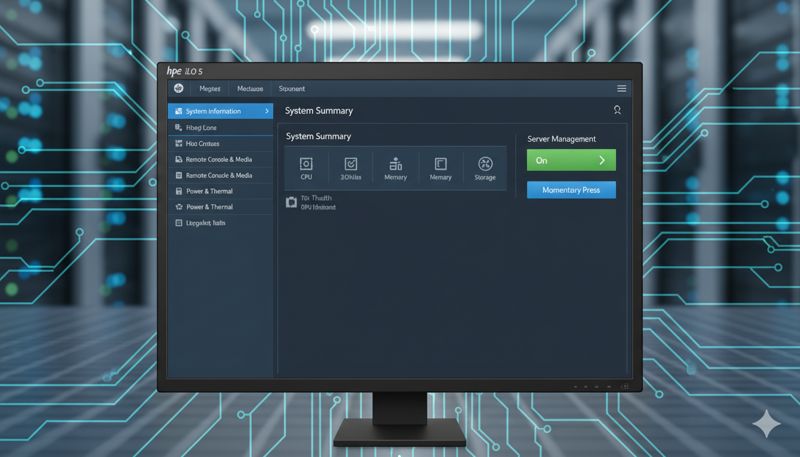Toggle the green On power status
Image resolution: width=800 pixels, height=457 pixels.
click(x=560, y=160)
